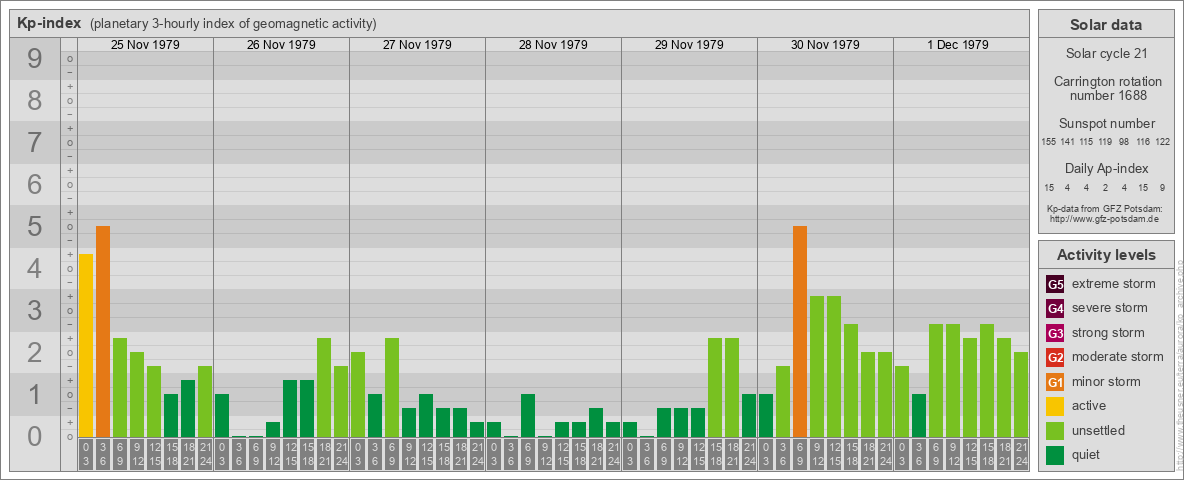Select the '30 Nov 1979' date header
Viewport: 1184px width, 480px height.
click(825, 45)
